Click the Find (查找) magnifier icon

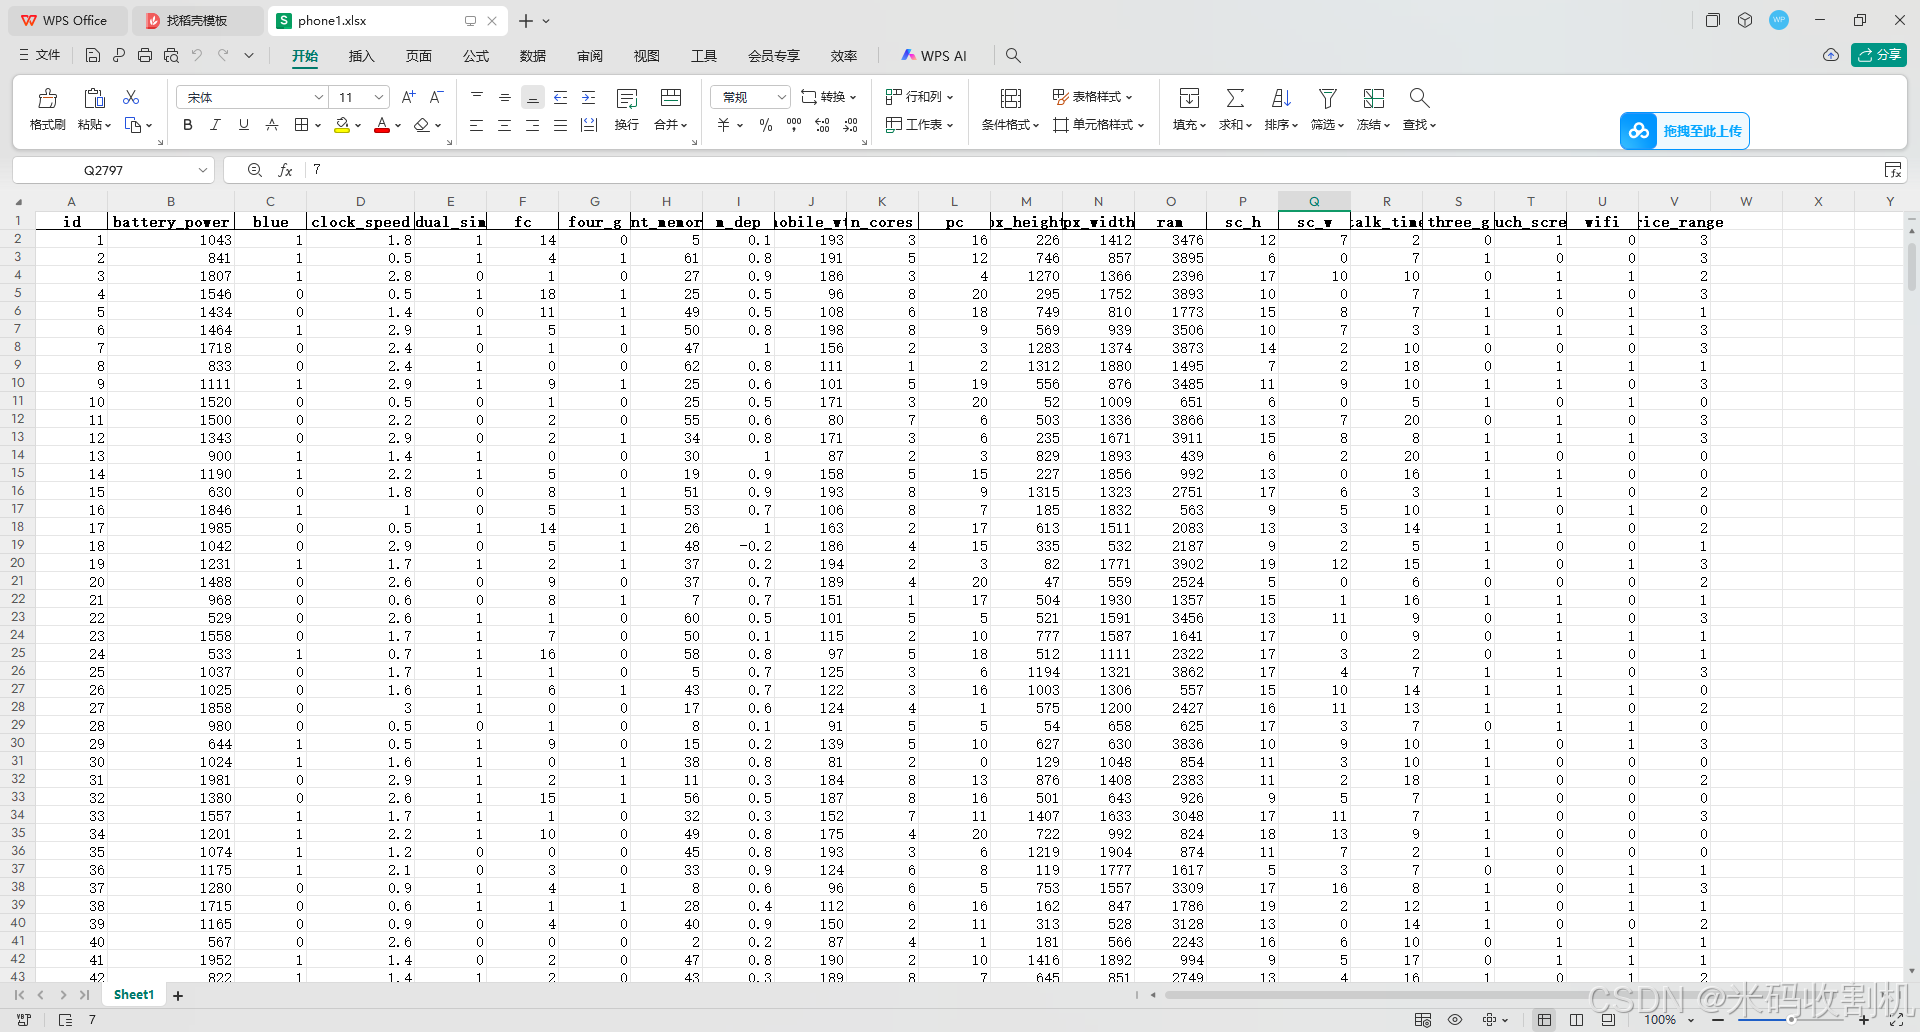[x=1419, y=98]
